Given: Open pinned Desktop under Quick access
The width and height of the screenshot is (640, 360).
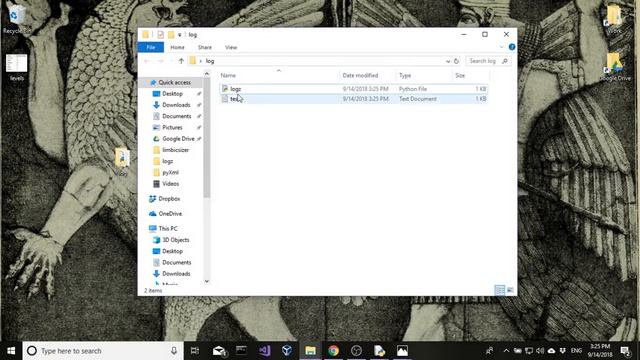Looking at the screenshot, I should [172, 94].
